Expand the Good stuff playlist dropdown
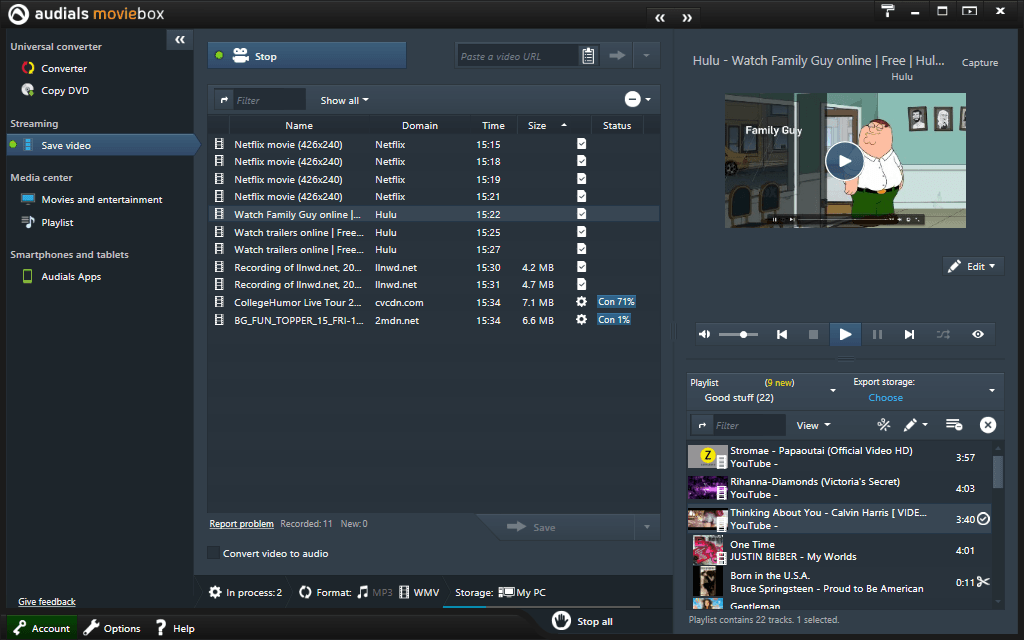 (x=834, y=390)
